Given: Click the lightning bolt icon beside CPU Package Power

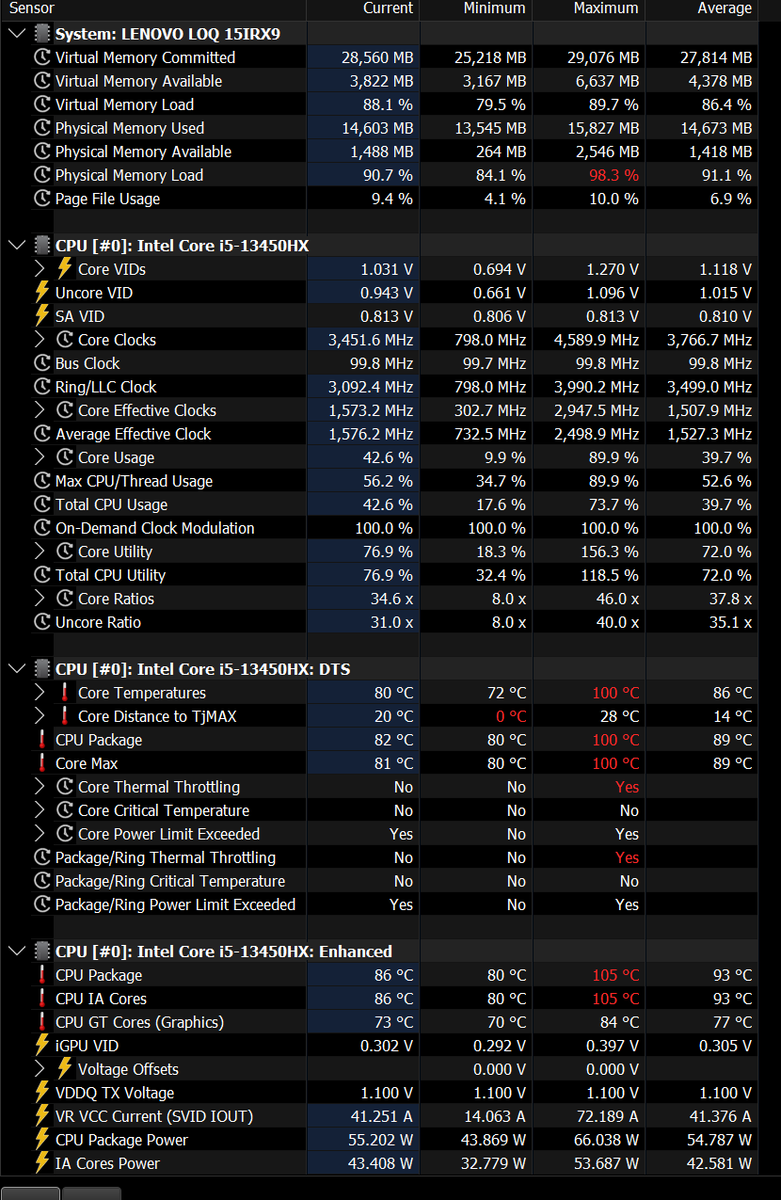Looking at the screenshot, I should [42, 1139].
